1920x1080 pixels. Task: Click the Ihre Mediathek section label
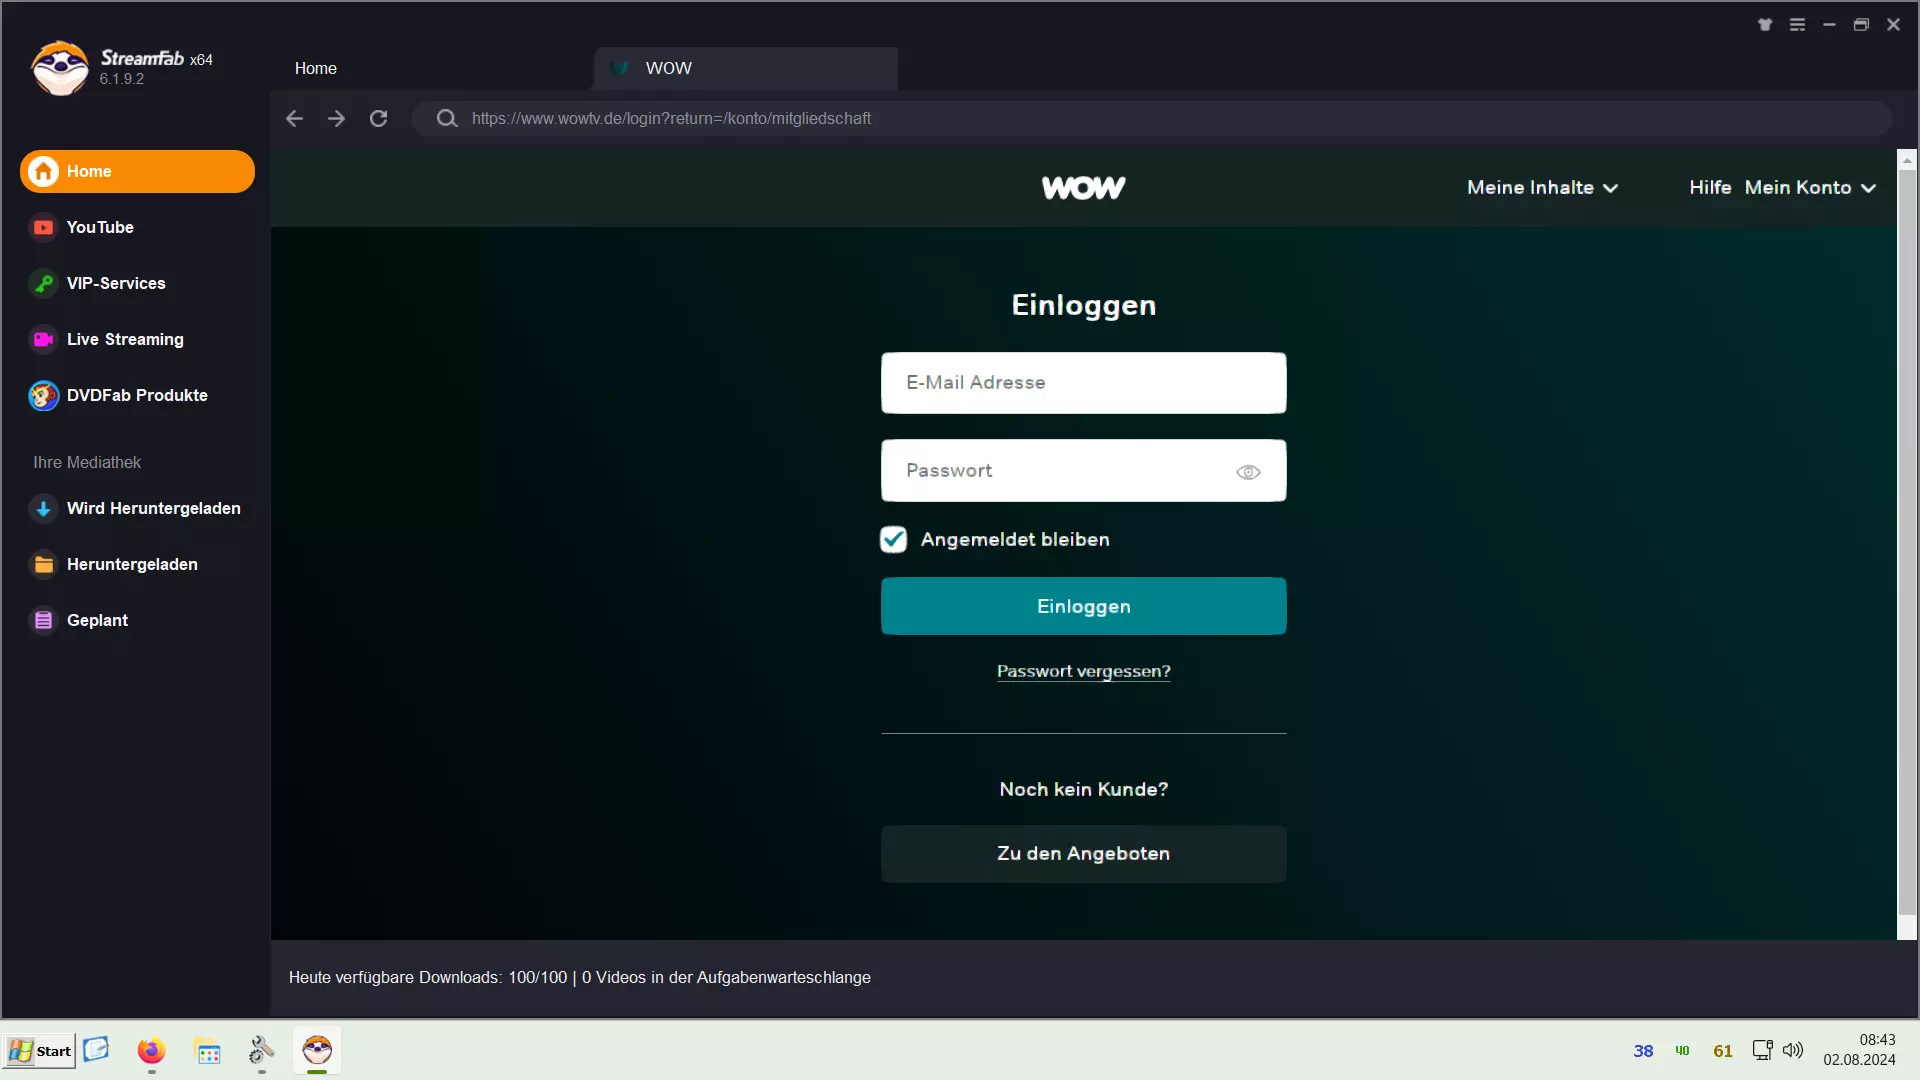[x=87, y=463]
